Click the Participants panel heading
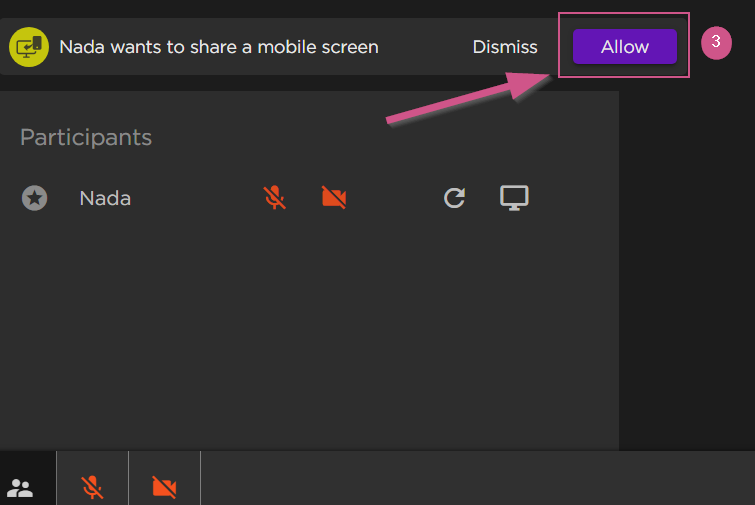Screen dimensions: 755x505 coord(86,138)
